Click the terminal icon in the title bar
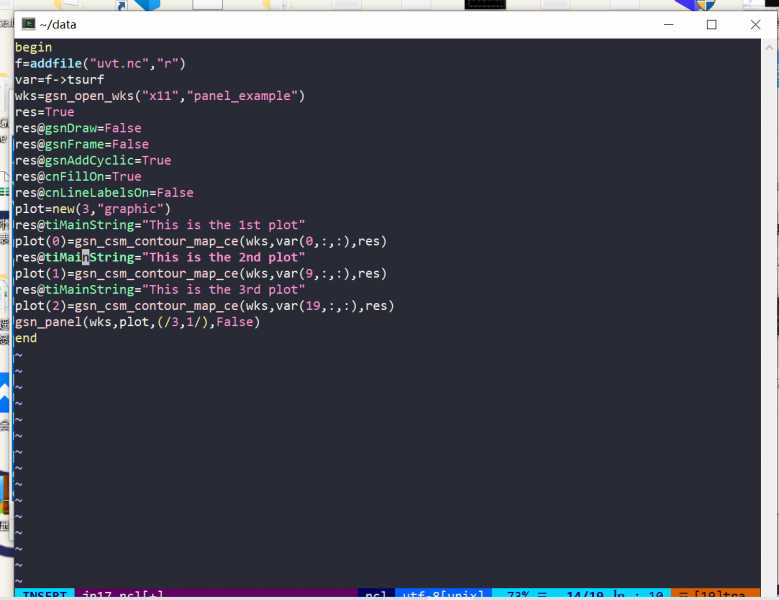Viewport: 779px width, 600px height. pyautogui.click(x=29, y=24)
